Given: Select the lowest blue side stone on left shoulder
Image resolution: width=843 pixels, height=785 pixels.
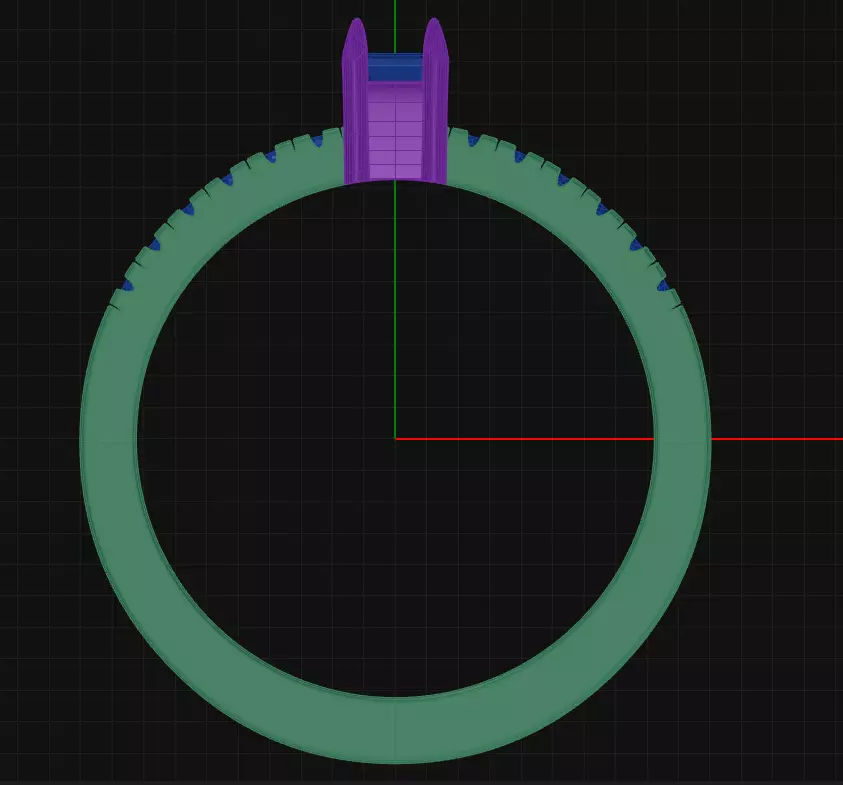Looking at the screenshot, I should pos(128,285).
